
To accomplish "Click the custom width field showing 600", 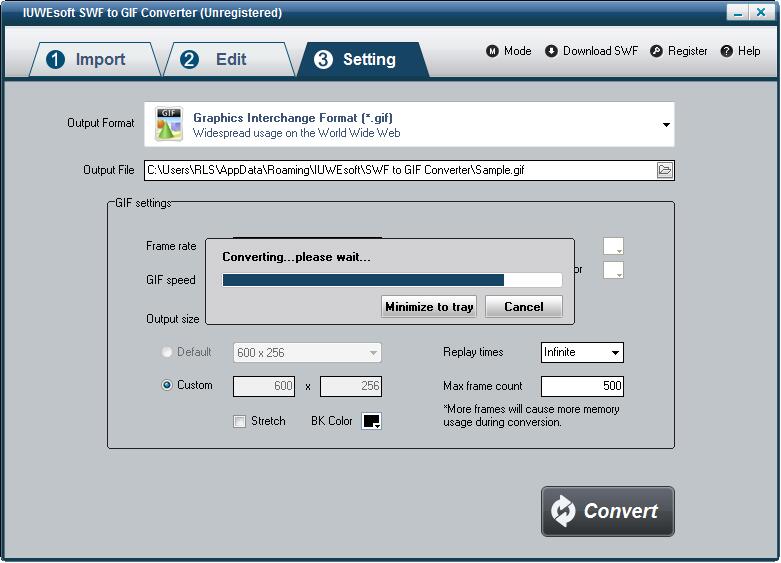I will coord(264,386).
